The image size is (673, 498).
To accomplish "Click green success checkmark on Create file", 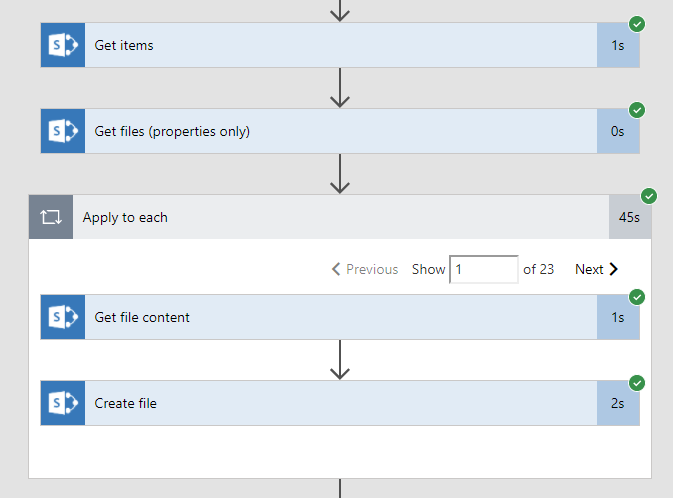I will pyautogui.click(x=637, y=383).
